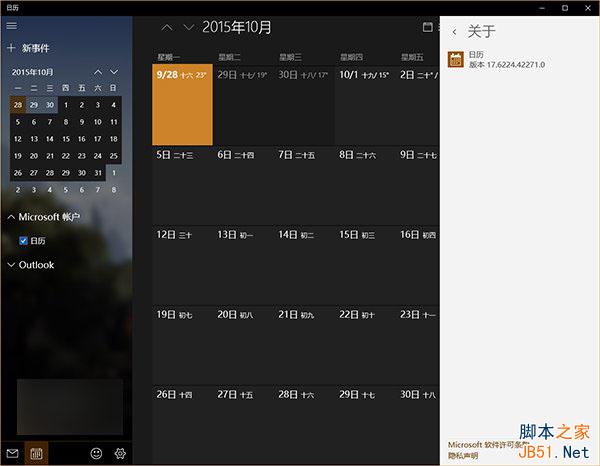Click version text 17.6224.42271.0
Image resolution: width=600 pixels, height=466 pixels.
[516, 65]
